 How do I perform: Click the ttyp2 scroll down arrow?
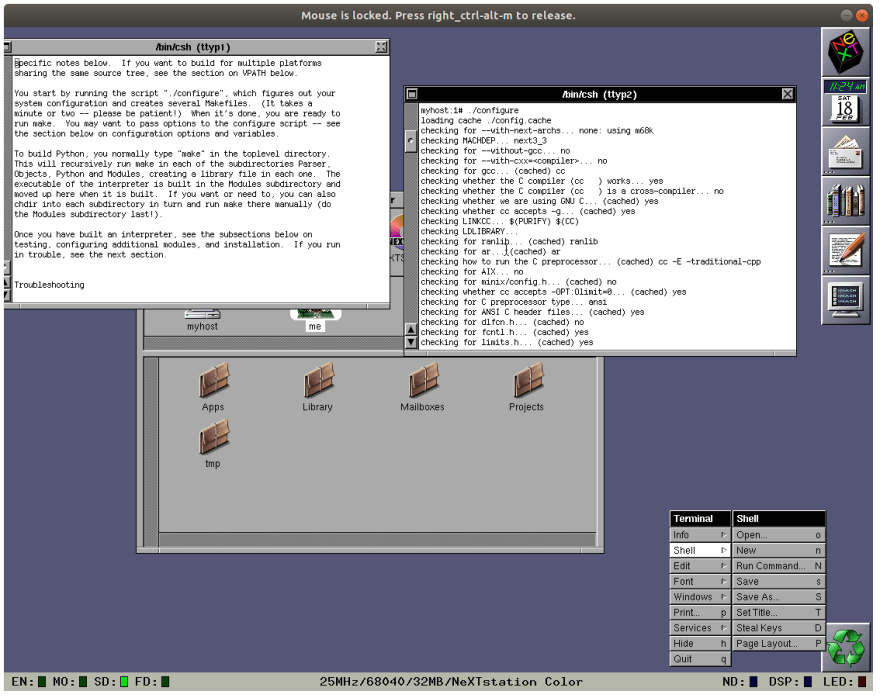411,342
